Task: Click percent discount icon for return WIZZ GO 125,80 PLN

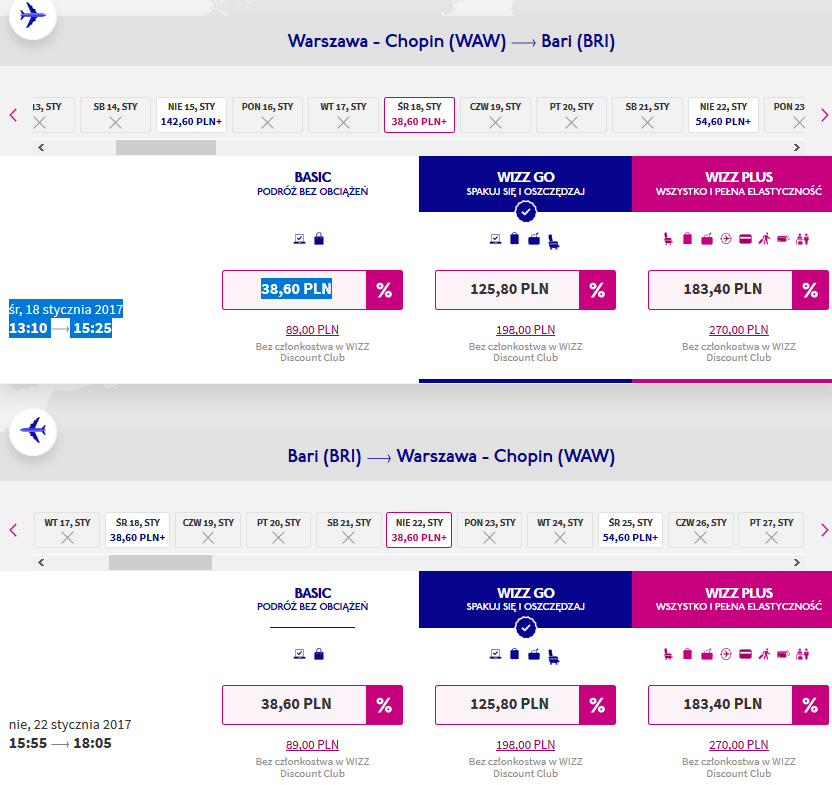Action: 597,705
